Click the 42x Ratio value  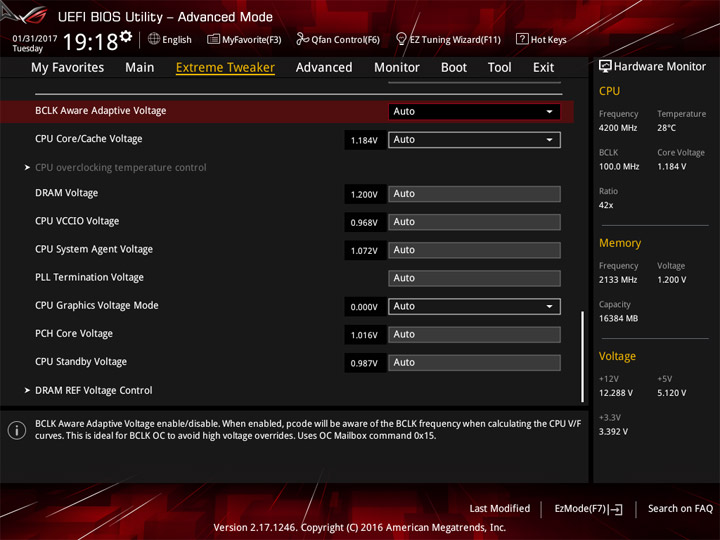point(606,205)
